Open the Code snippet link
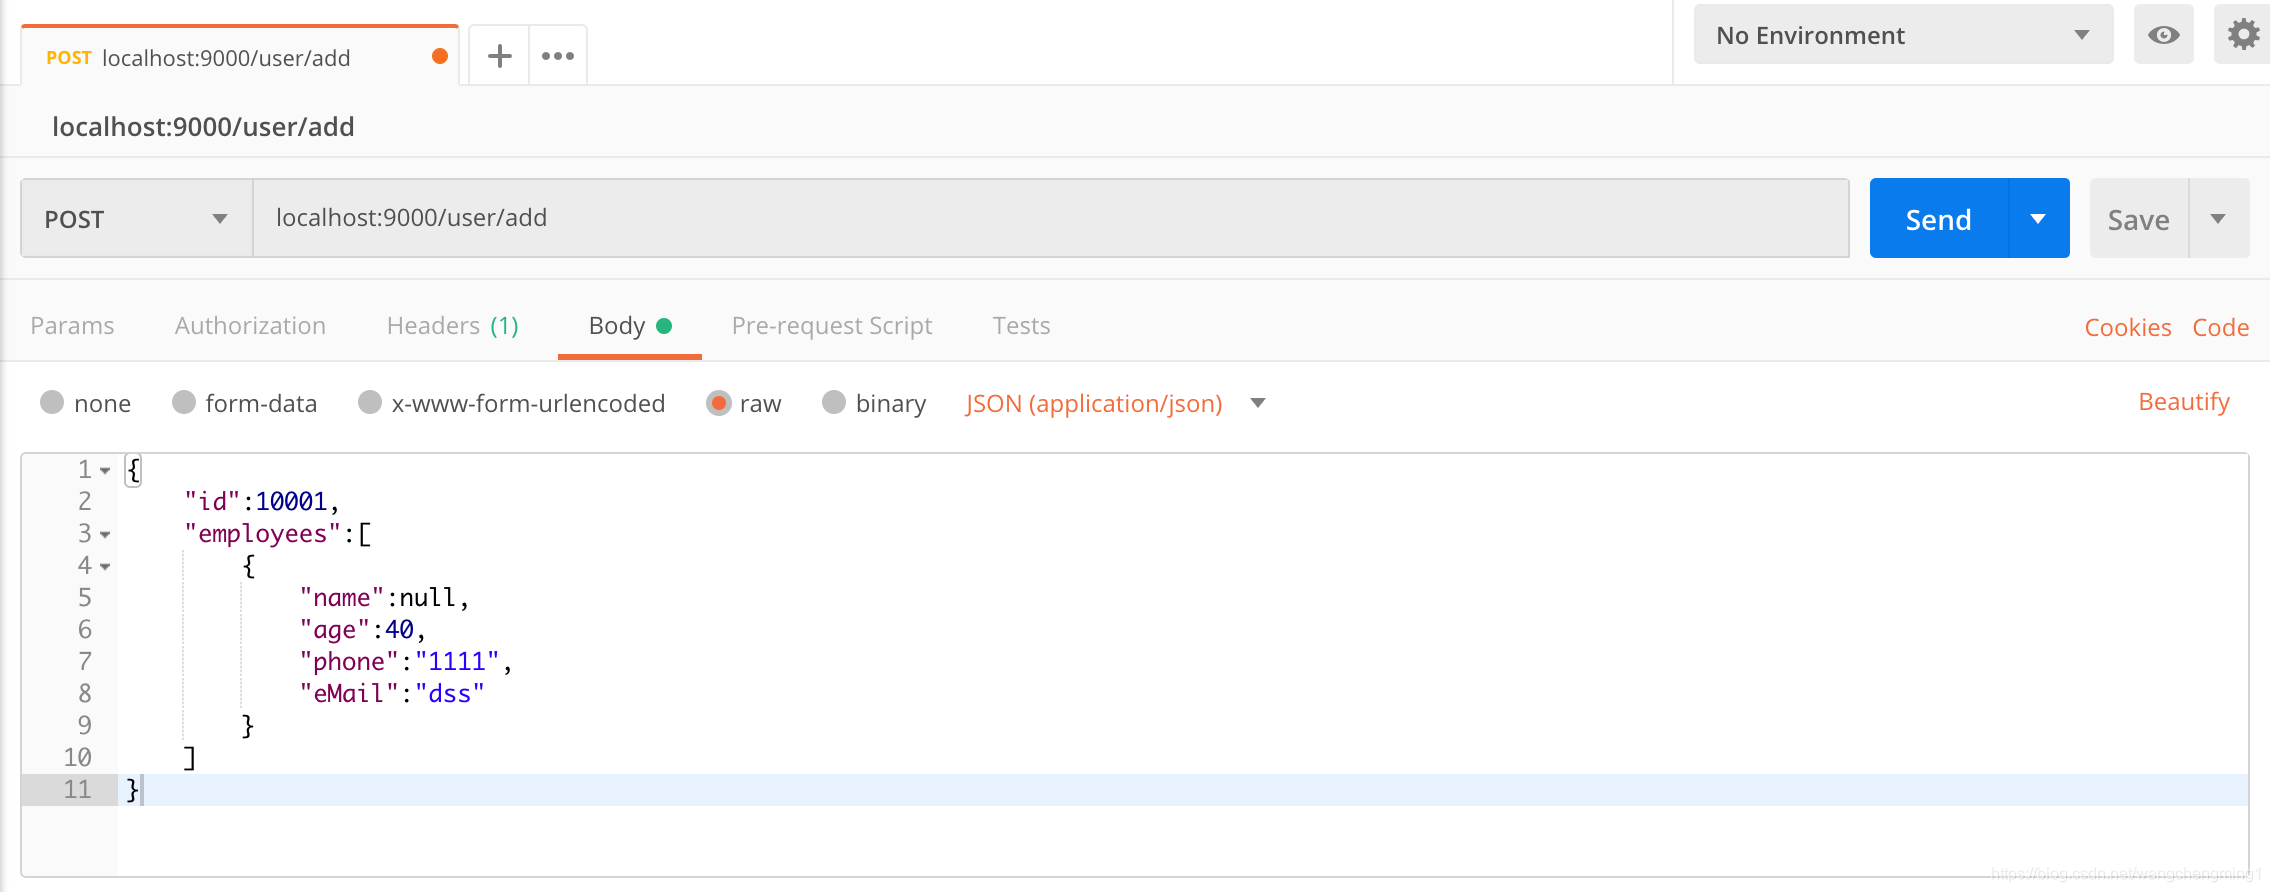The height and width of the screenshot is (892, 2270). [2220, 328]
